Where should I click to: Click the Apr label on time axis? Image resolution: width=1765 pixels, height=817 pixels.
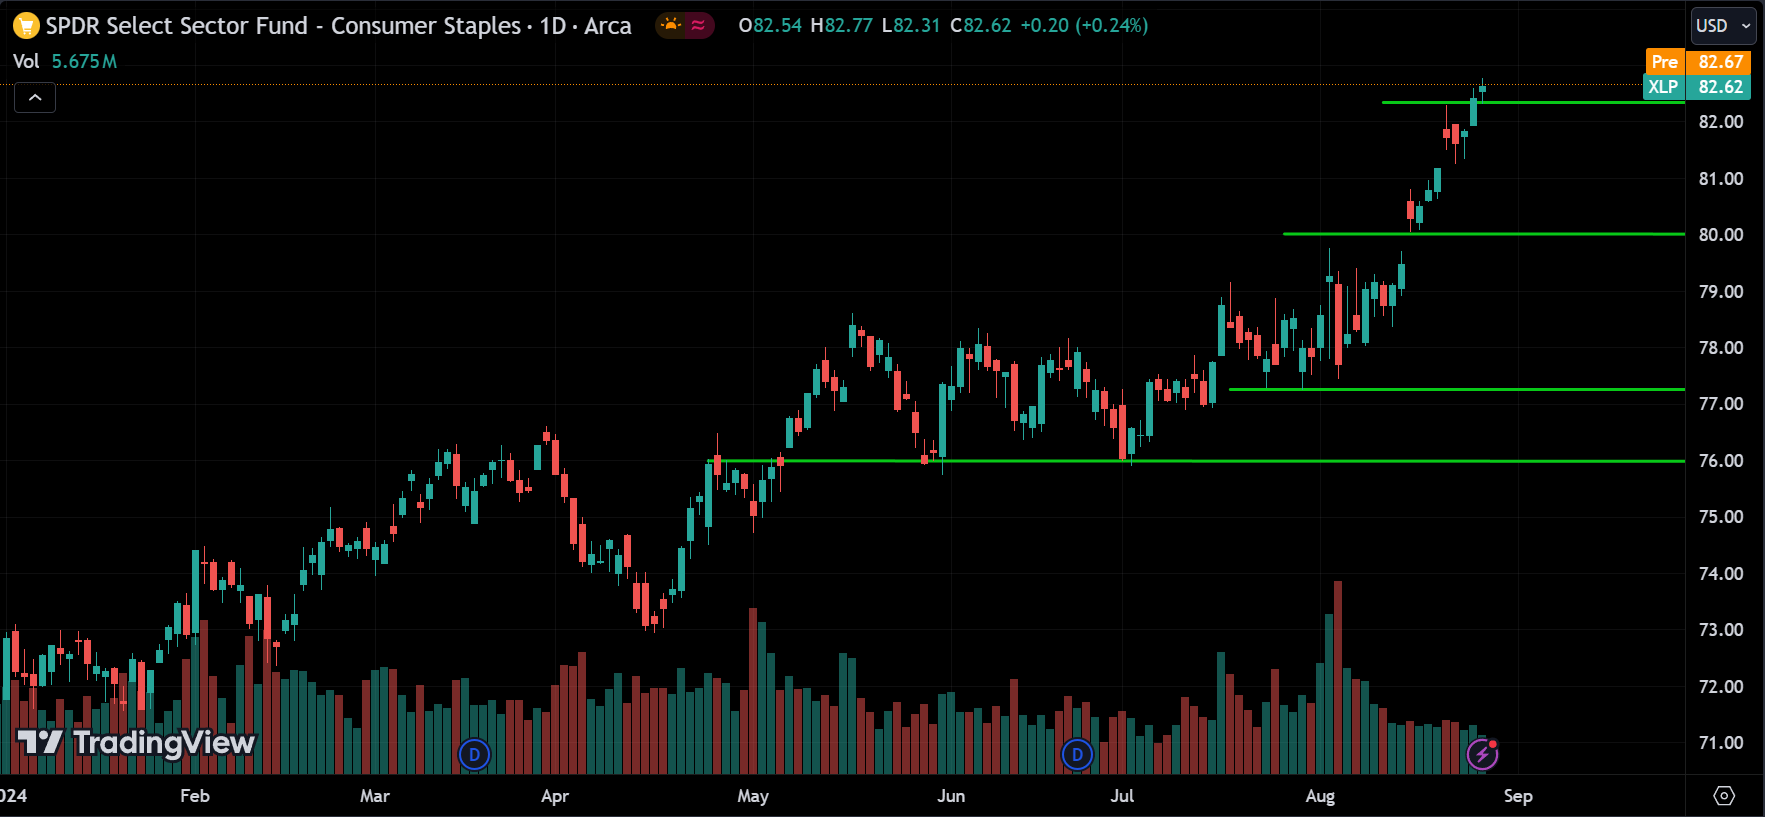click(x=555, y=796)
